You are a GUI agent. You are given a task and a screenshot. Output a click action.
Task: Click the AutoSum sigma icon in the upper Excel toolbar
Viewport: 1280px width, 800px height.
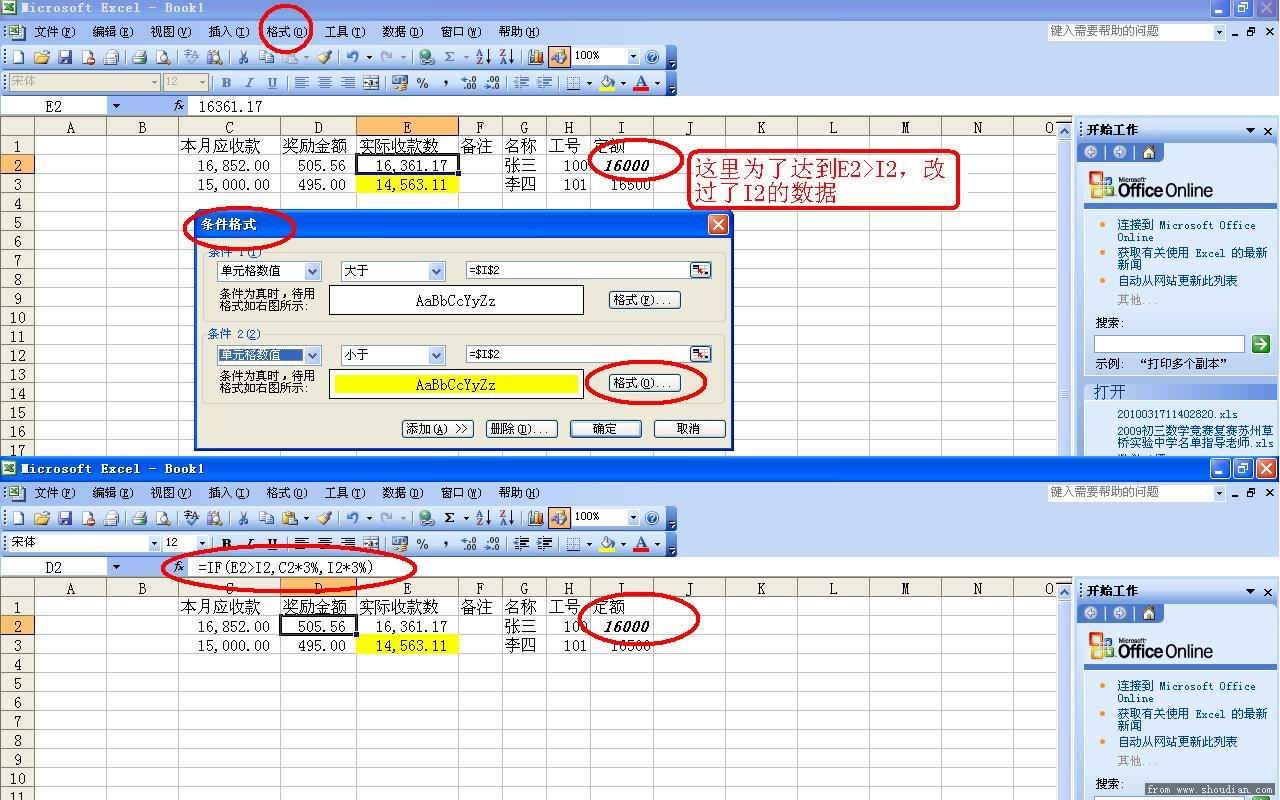449,57
